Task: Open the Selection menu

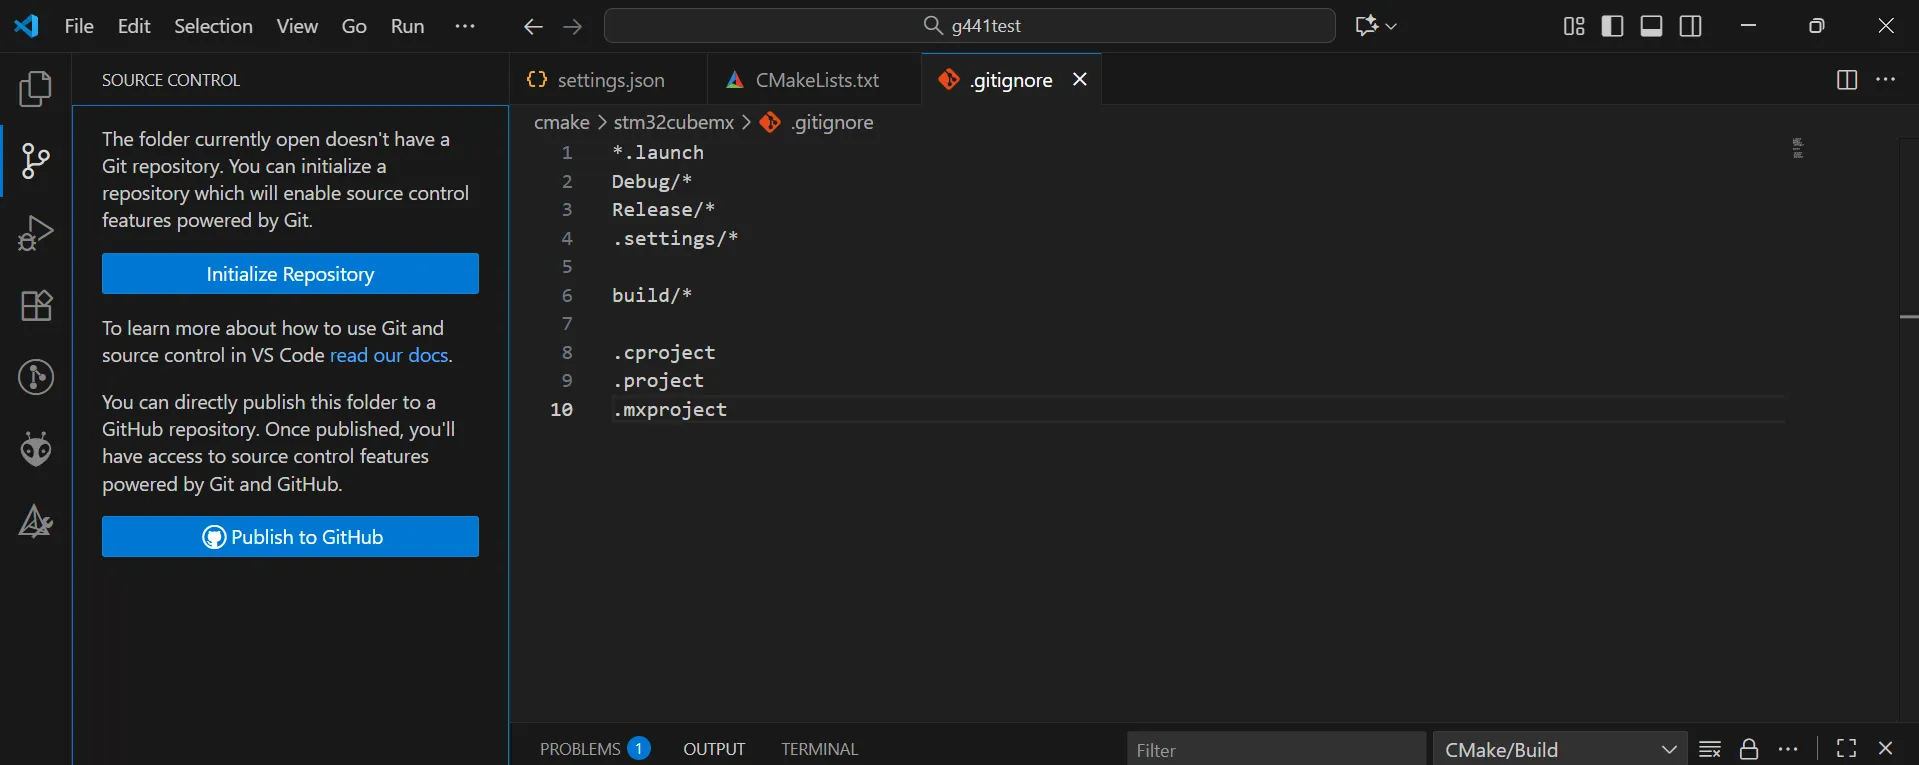Action: pos(213,26)
